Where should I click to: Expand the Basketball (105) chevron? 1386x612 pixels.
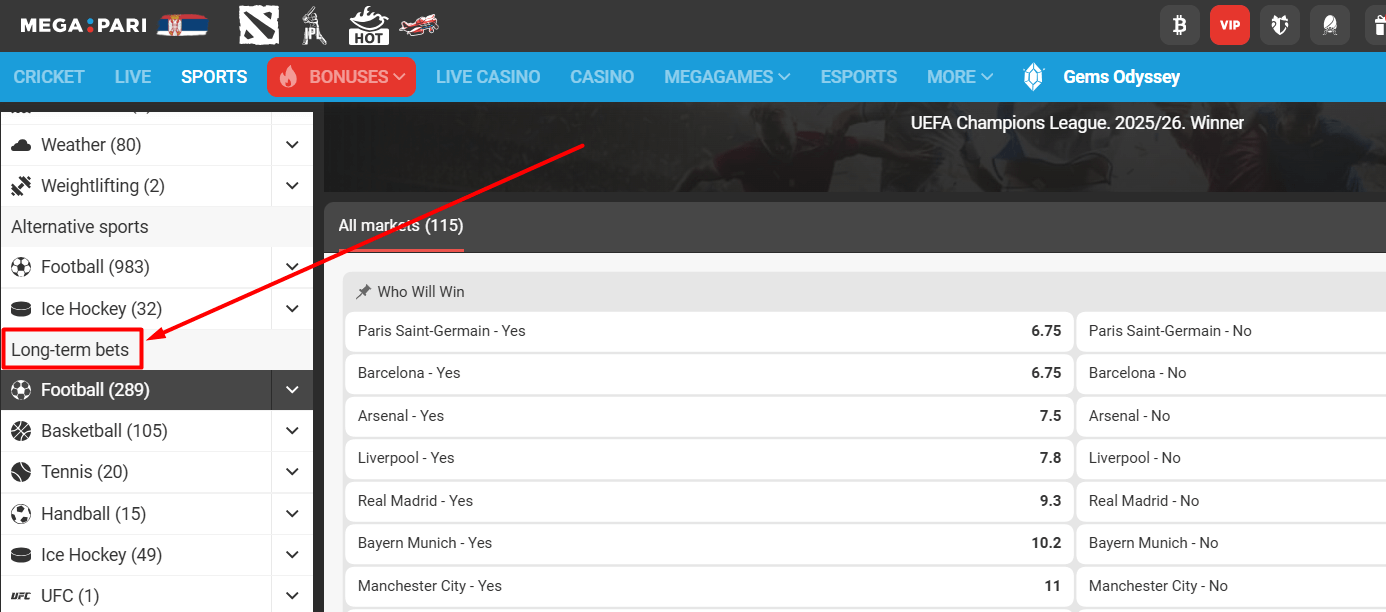coord(292,431)
